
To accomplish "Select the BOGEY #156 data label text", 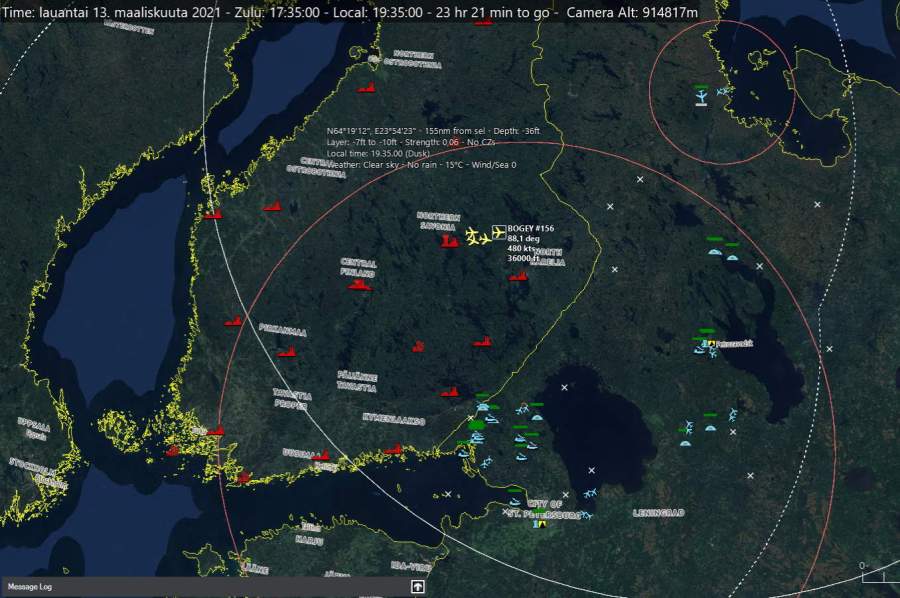I will (530, 243).
